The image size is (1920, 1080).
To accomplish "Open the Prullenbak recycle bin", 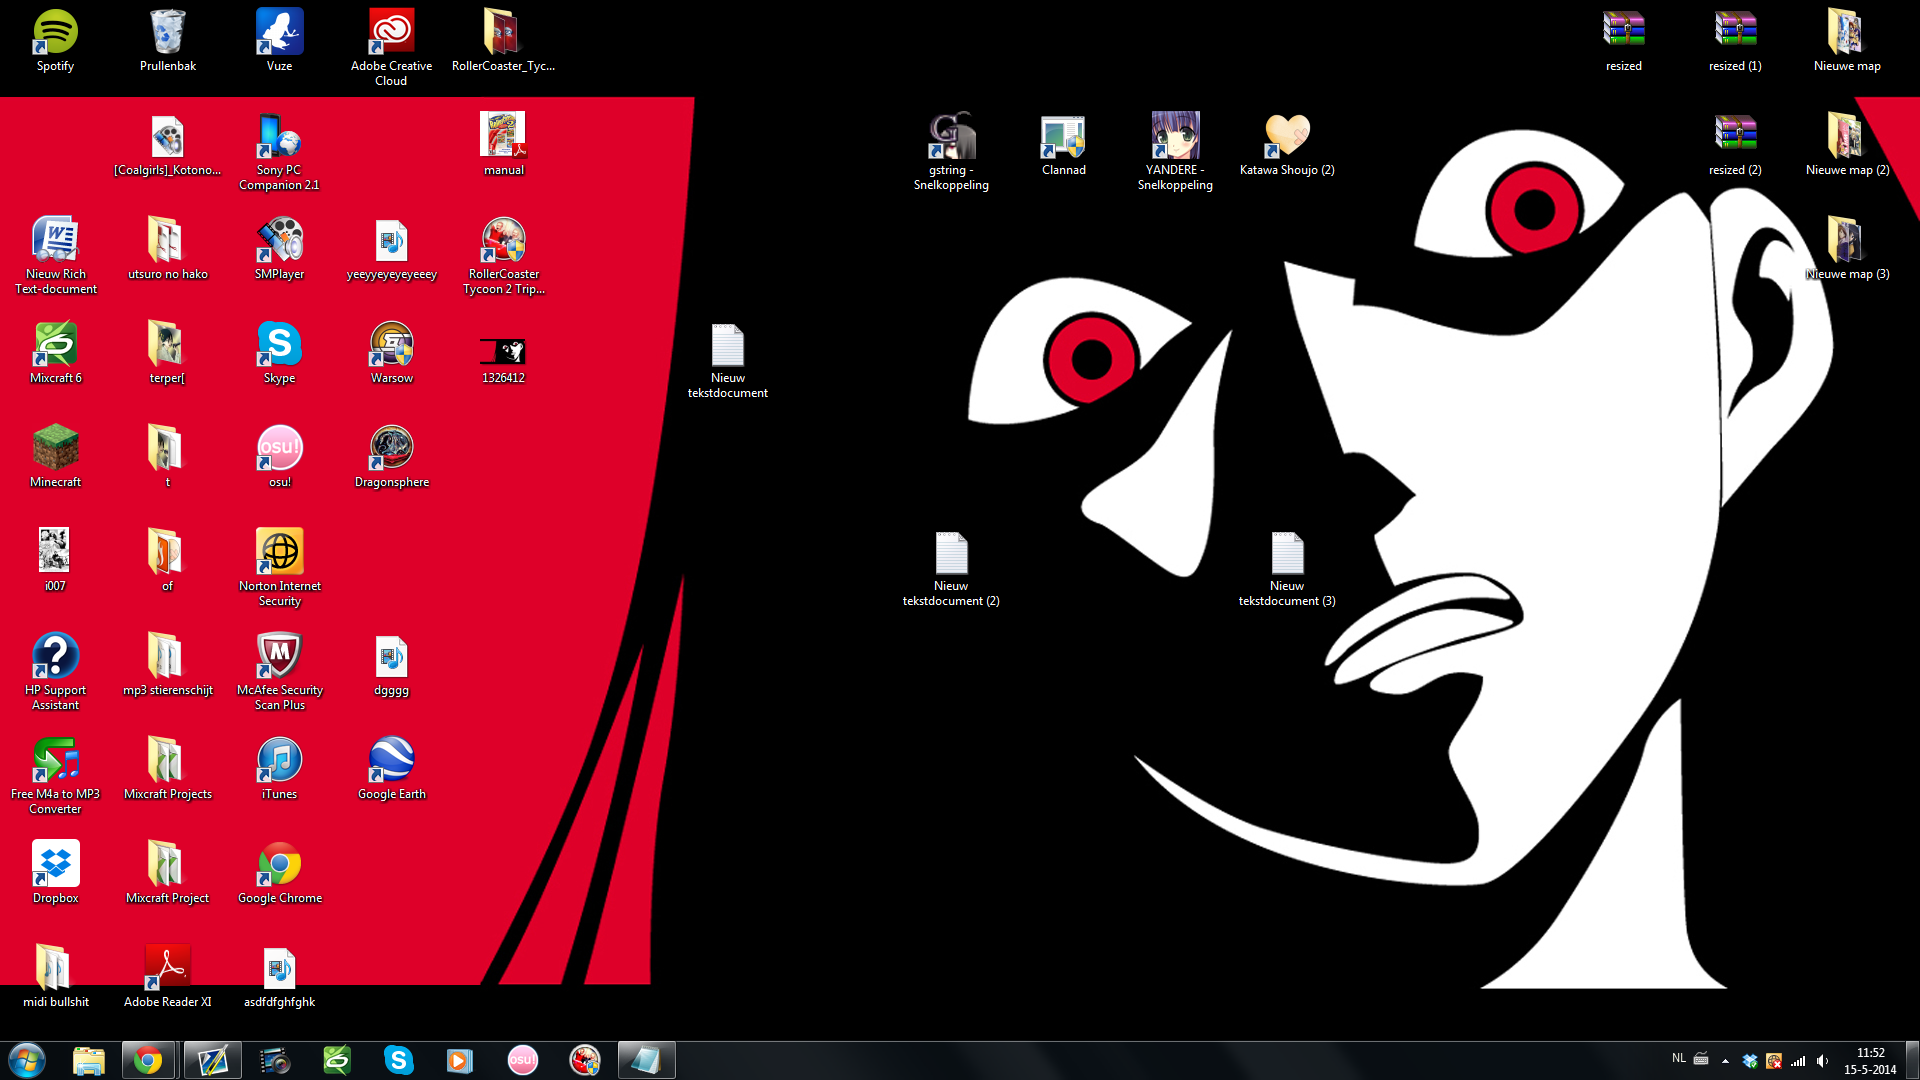I will [x=167, y=34].
